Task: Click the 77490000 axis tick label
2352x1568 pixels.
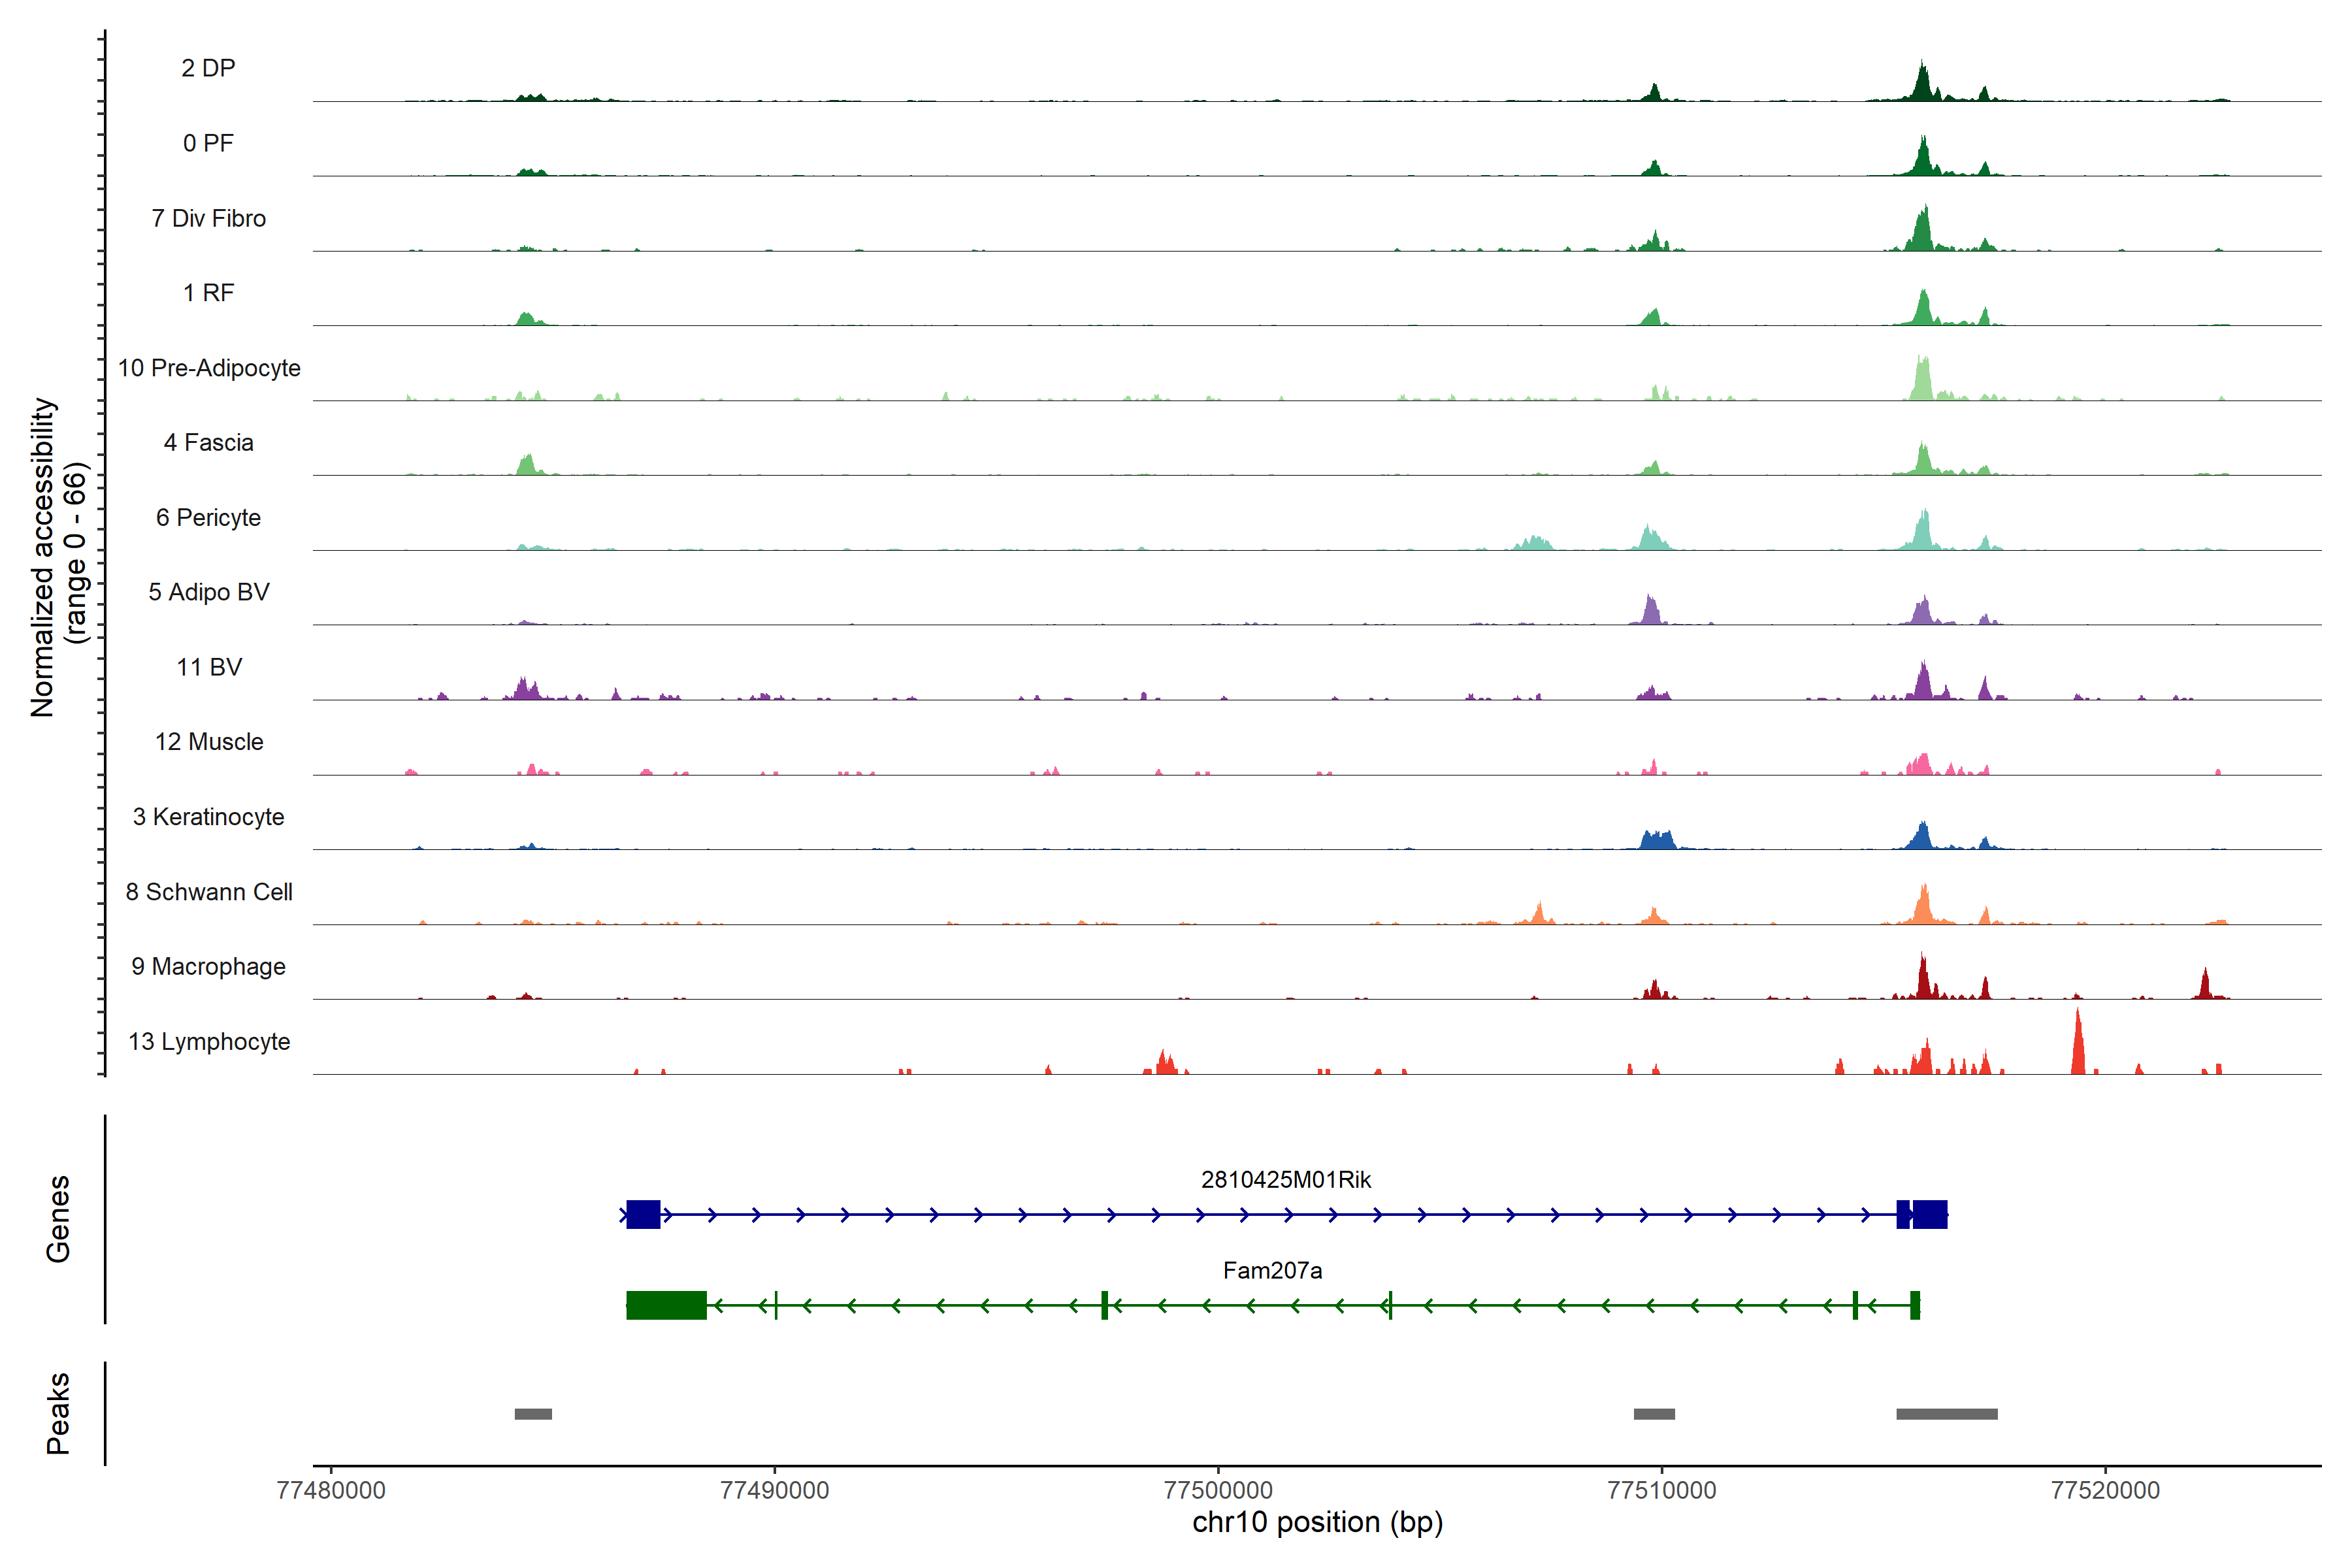Action: click(x=774, y=1490)
